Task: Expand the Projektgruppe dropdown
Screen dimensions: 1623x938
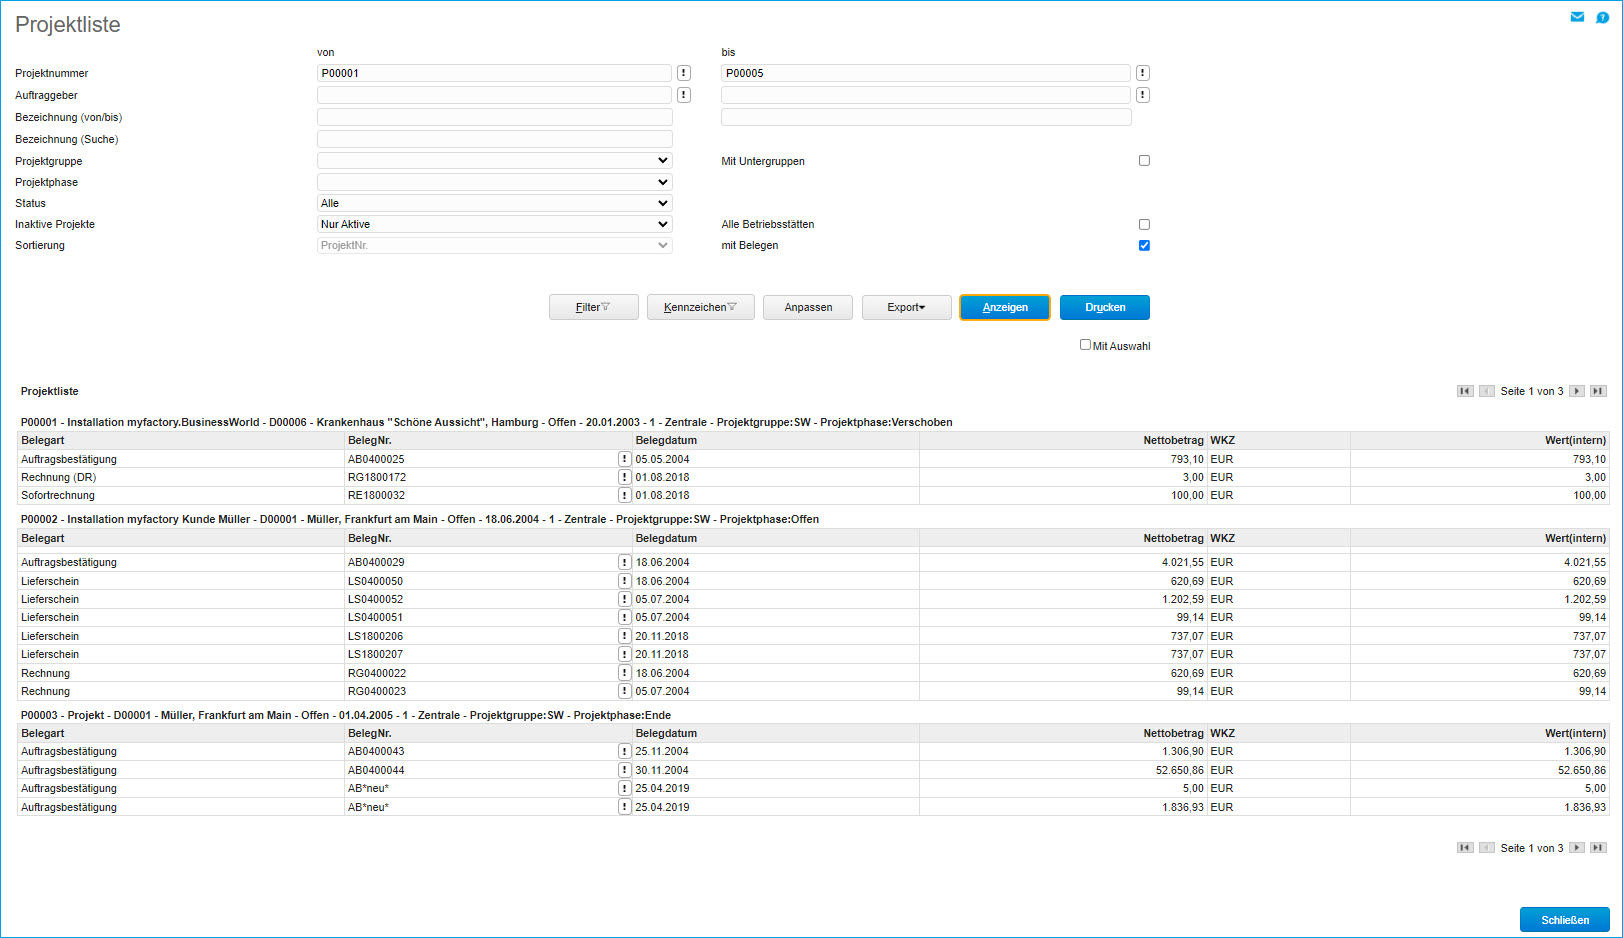Action: click(x=494, y=161)
